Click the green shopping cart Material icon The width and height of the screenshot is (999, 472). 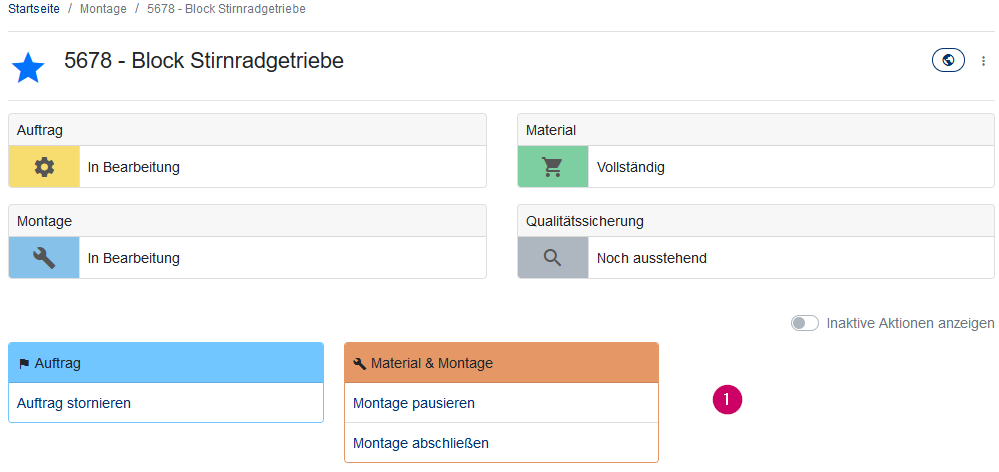pos(553,167)
